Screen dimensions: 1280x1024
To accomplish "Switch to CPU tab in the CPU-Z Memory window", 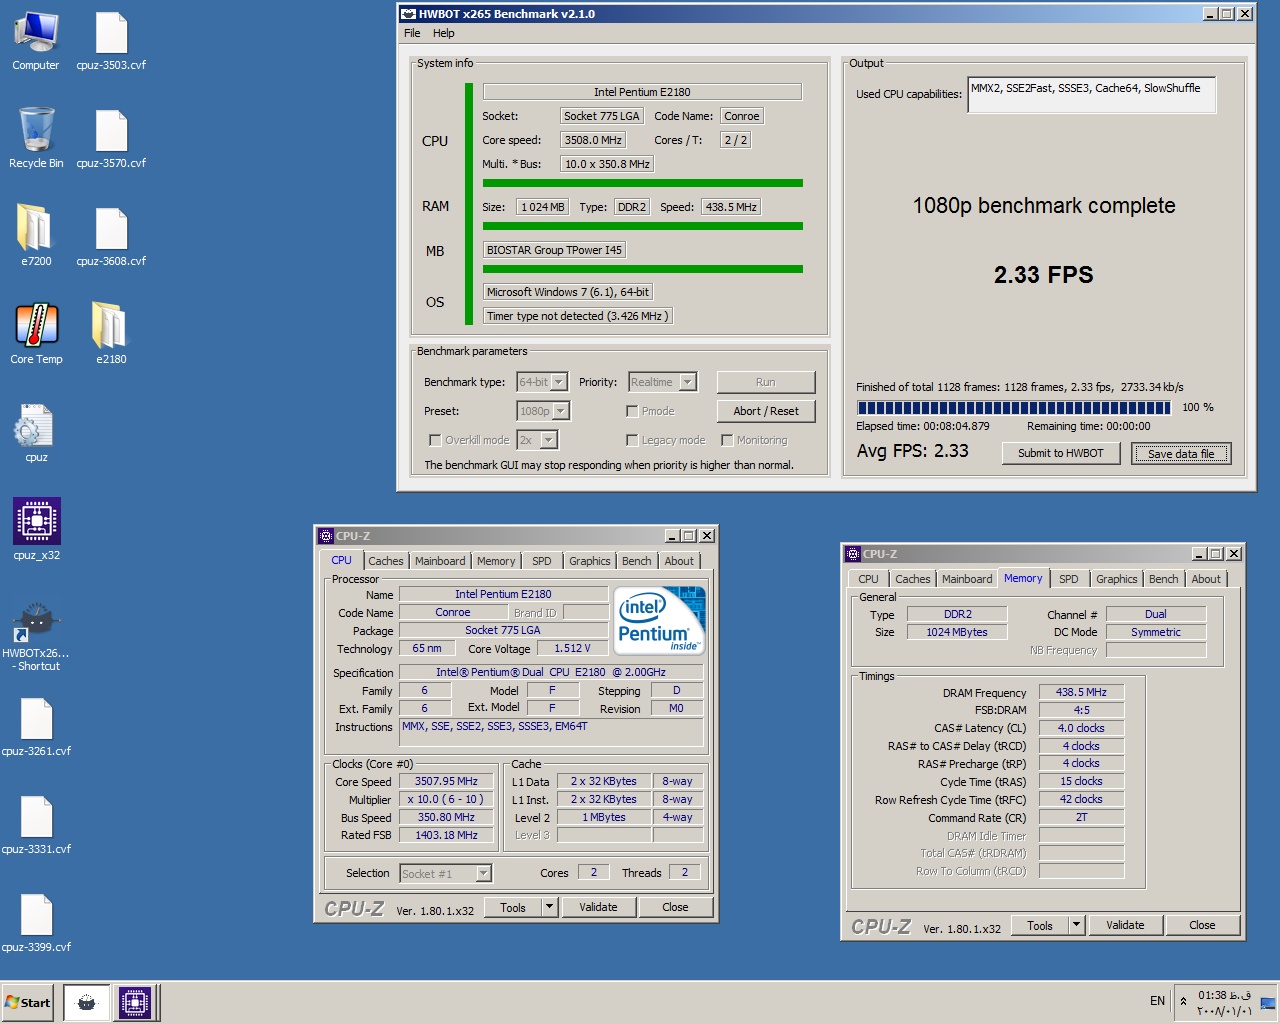I will click(x=868, y=579).
